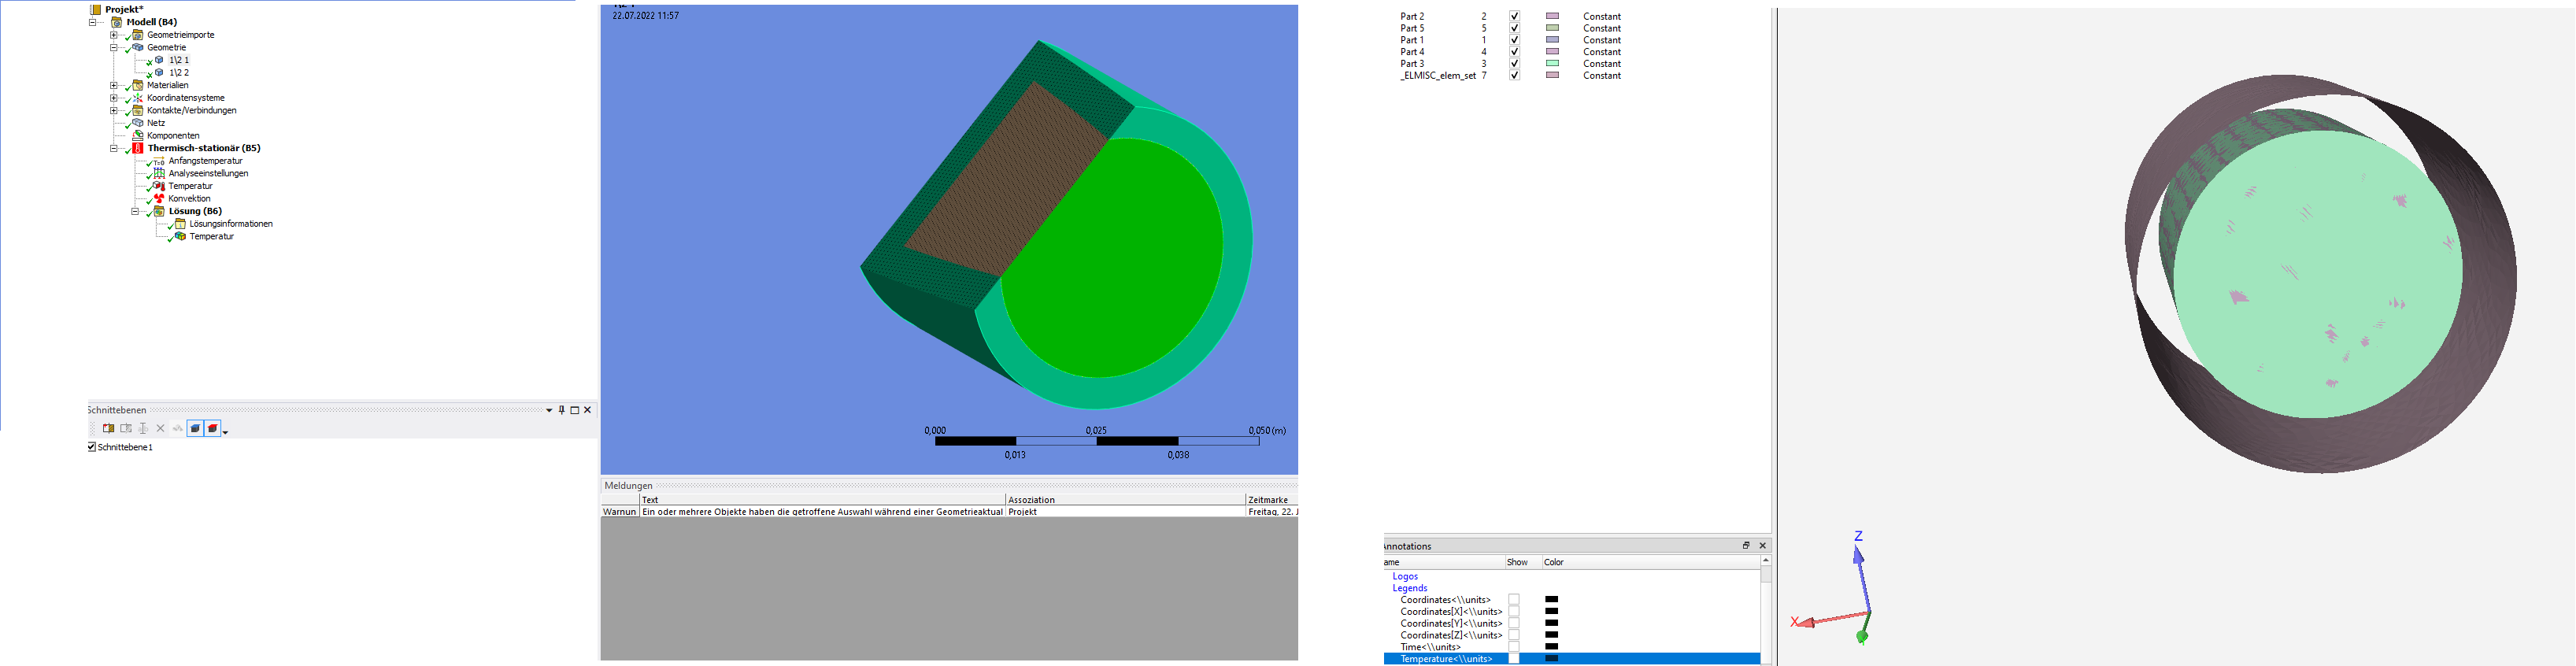
Task: Click the new section plane icon
Action: coord(108,428)
